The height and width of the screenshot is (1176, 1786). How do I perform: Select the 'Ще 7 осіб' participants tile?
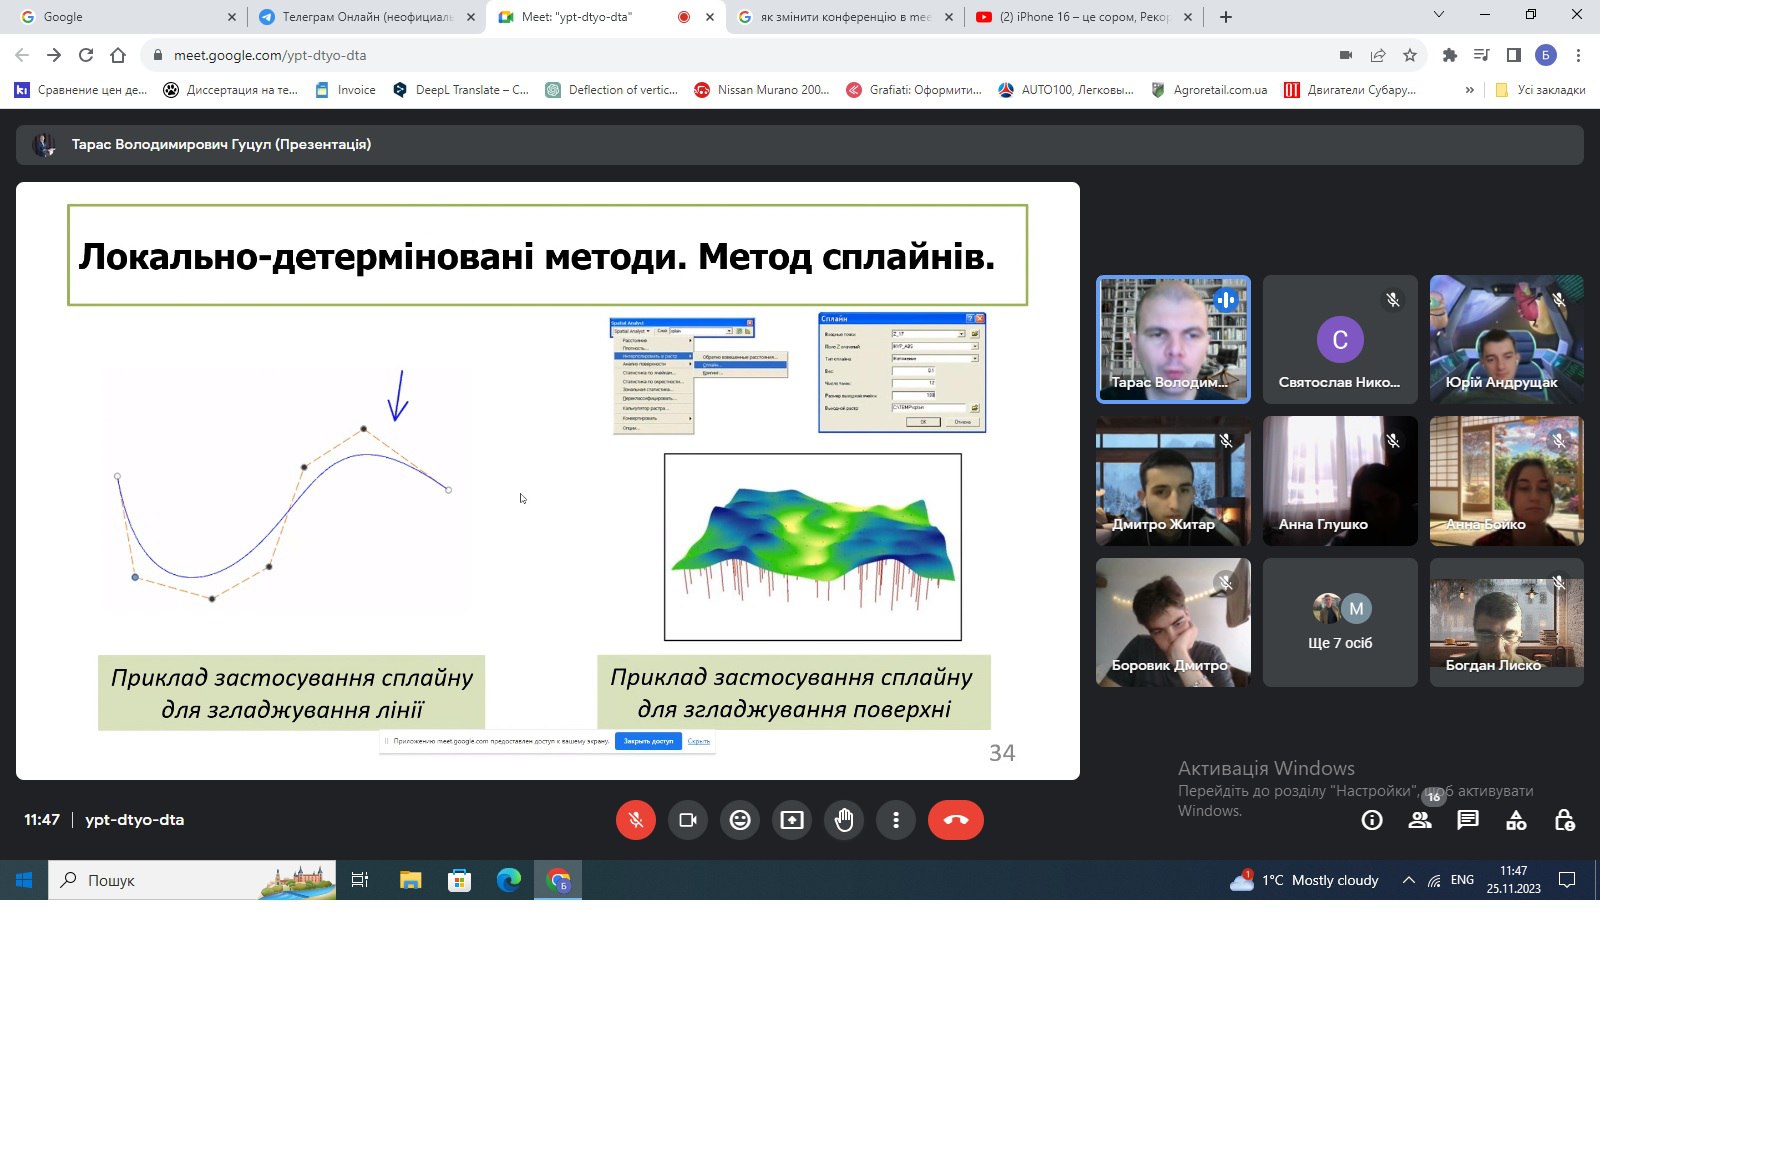[x=1340, y=623]
